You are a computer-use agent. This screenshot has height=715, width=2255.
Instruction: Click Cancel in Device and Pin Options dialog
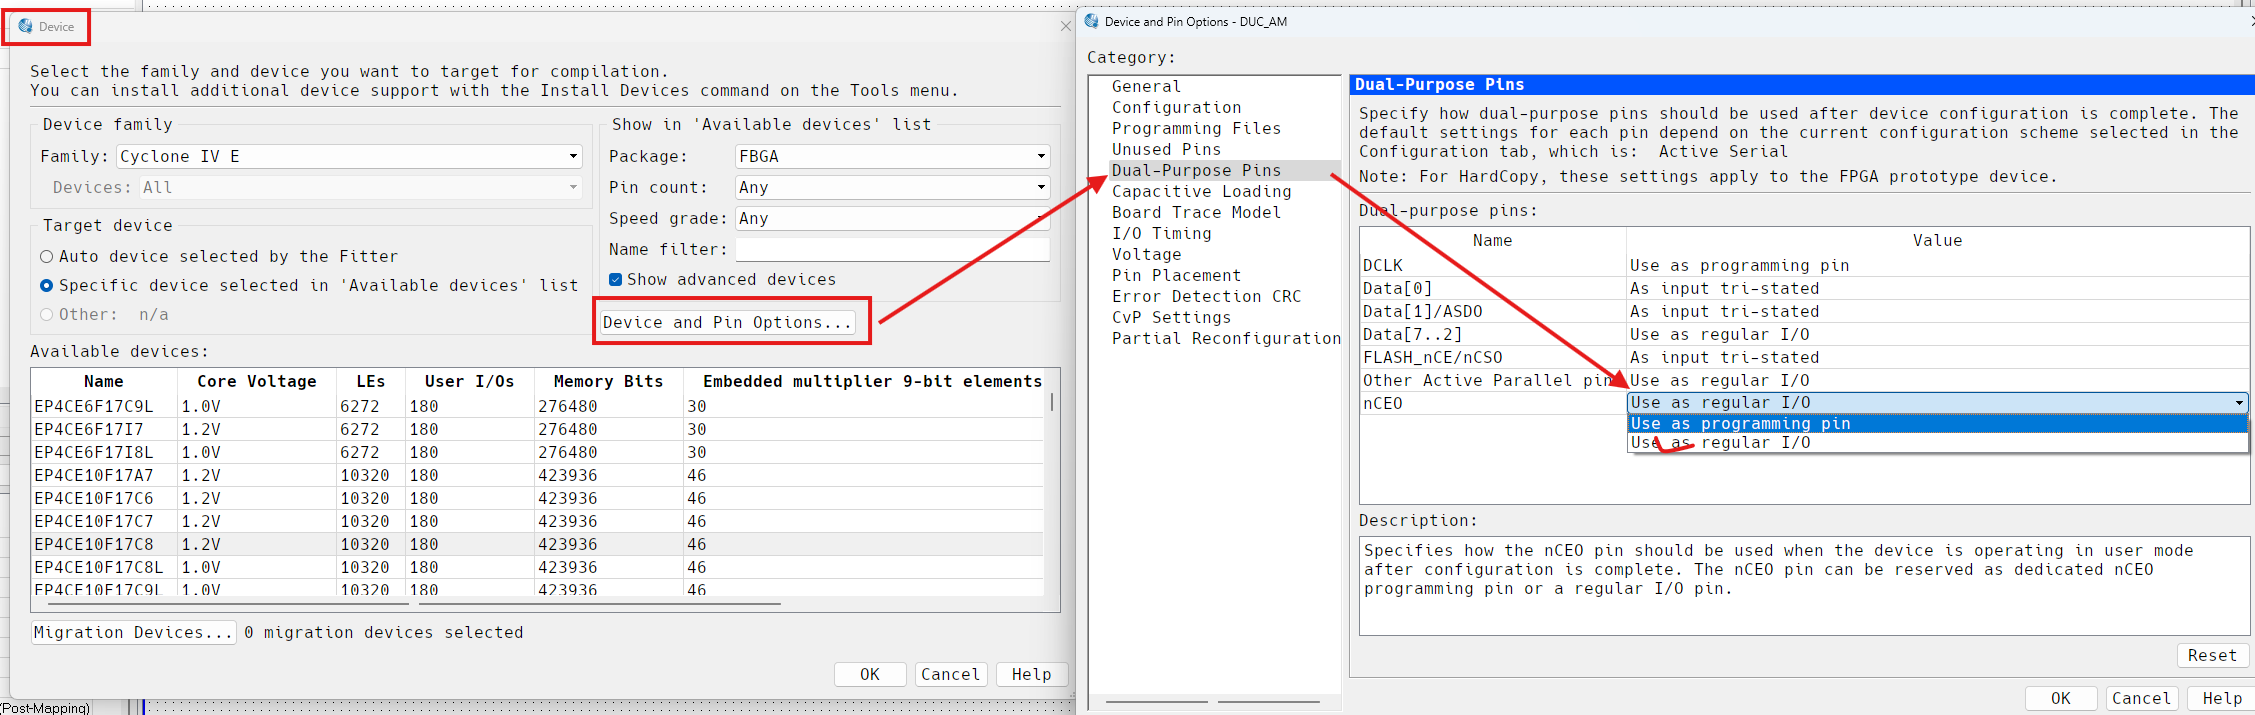(2142, 698)
